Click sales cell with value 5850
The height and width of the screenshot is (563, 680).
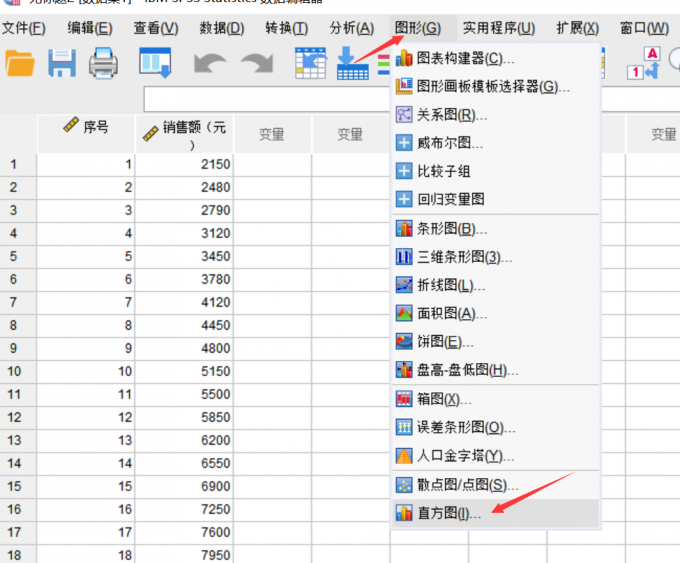(184, 417)
